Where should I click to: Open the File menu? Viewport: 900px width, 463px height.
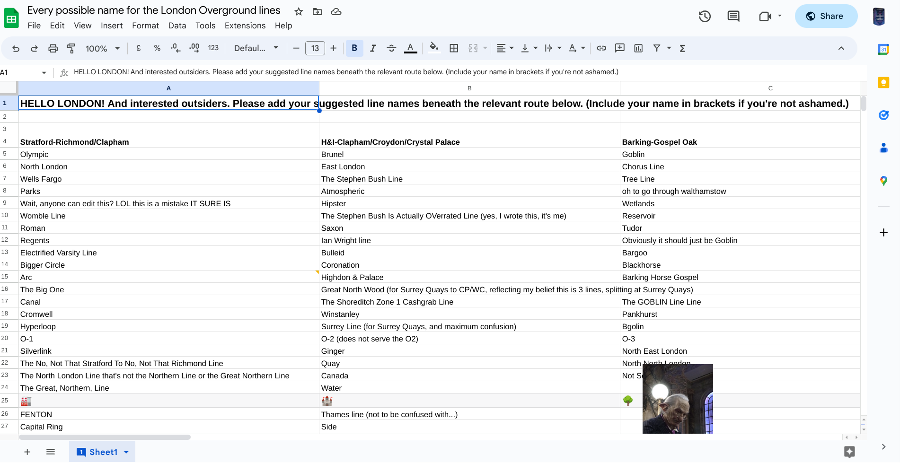coord(34,25)
